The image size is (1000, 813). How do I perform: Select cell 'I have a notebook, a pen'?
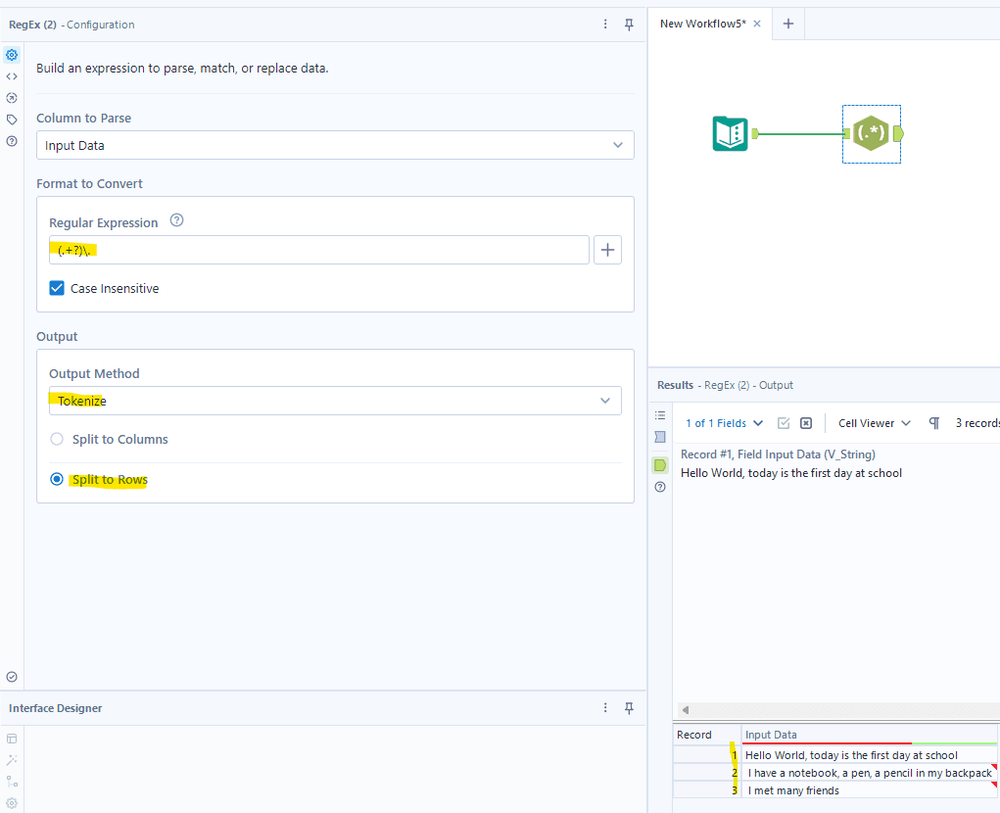[x=869, y=773]
